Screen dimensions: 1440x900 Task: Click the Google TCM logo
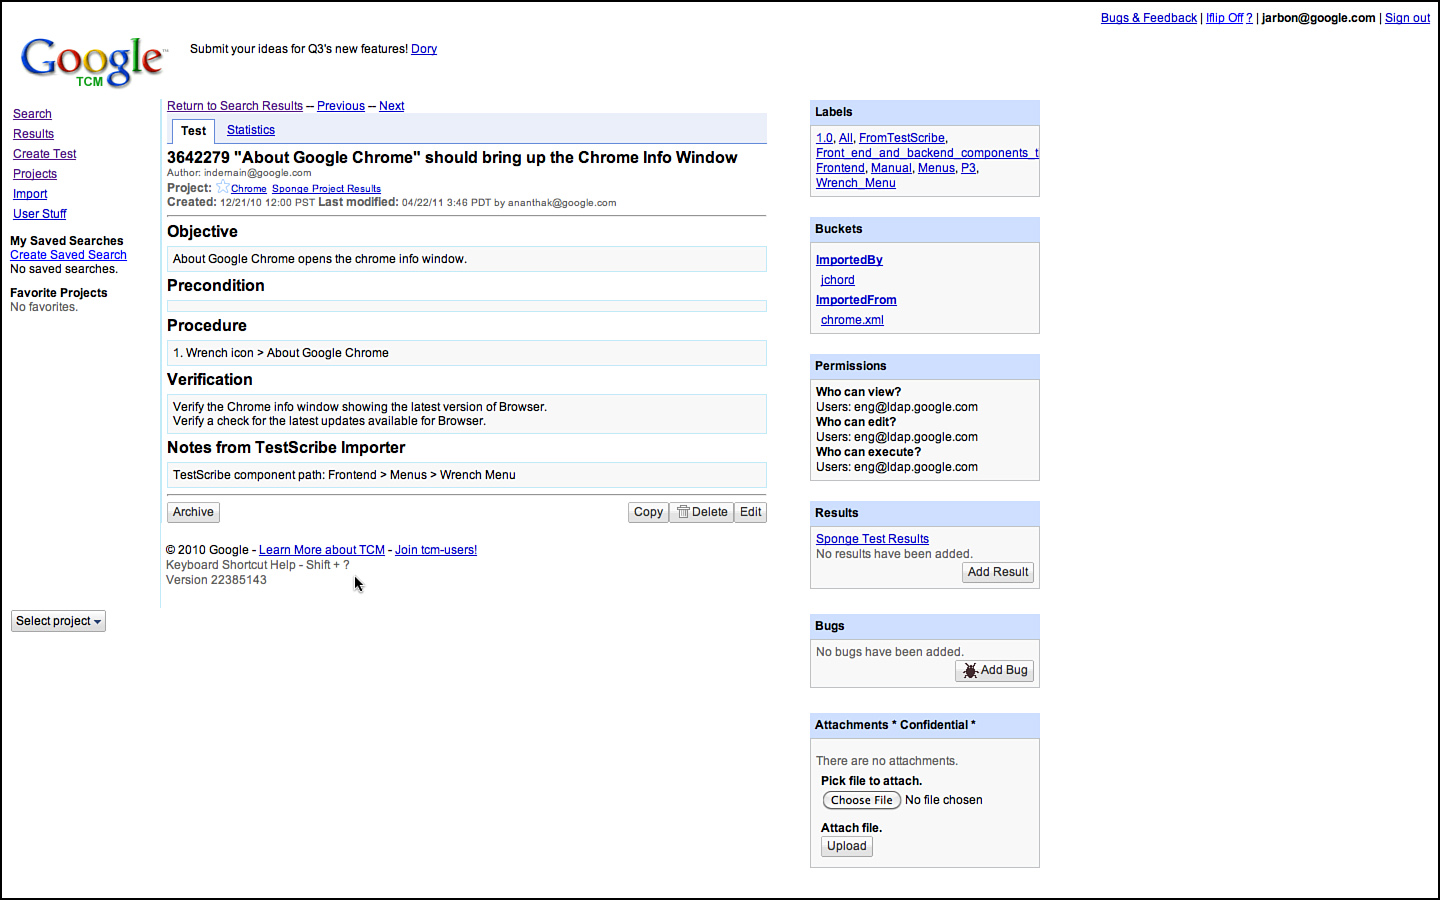pyautogui.click(x=92, y=62)
